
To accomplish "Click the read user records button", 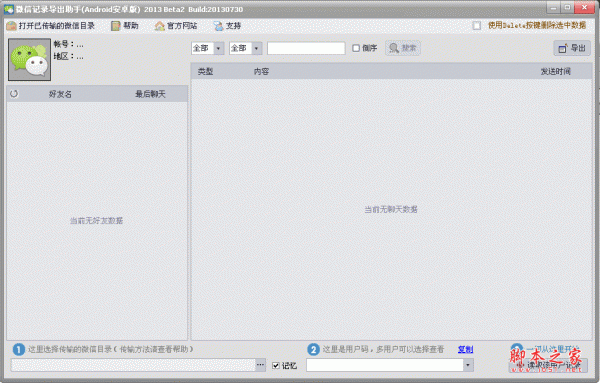I will coord(548,365).
